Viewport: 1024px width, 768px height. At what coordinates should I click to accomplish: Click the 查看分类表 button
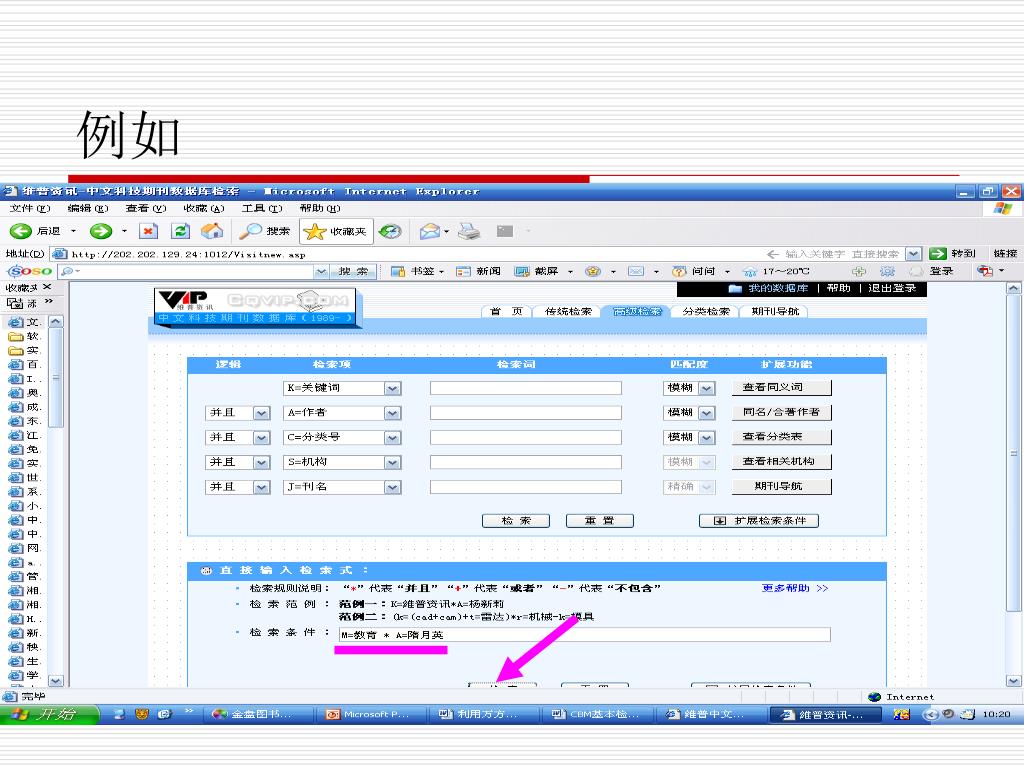782,437
